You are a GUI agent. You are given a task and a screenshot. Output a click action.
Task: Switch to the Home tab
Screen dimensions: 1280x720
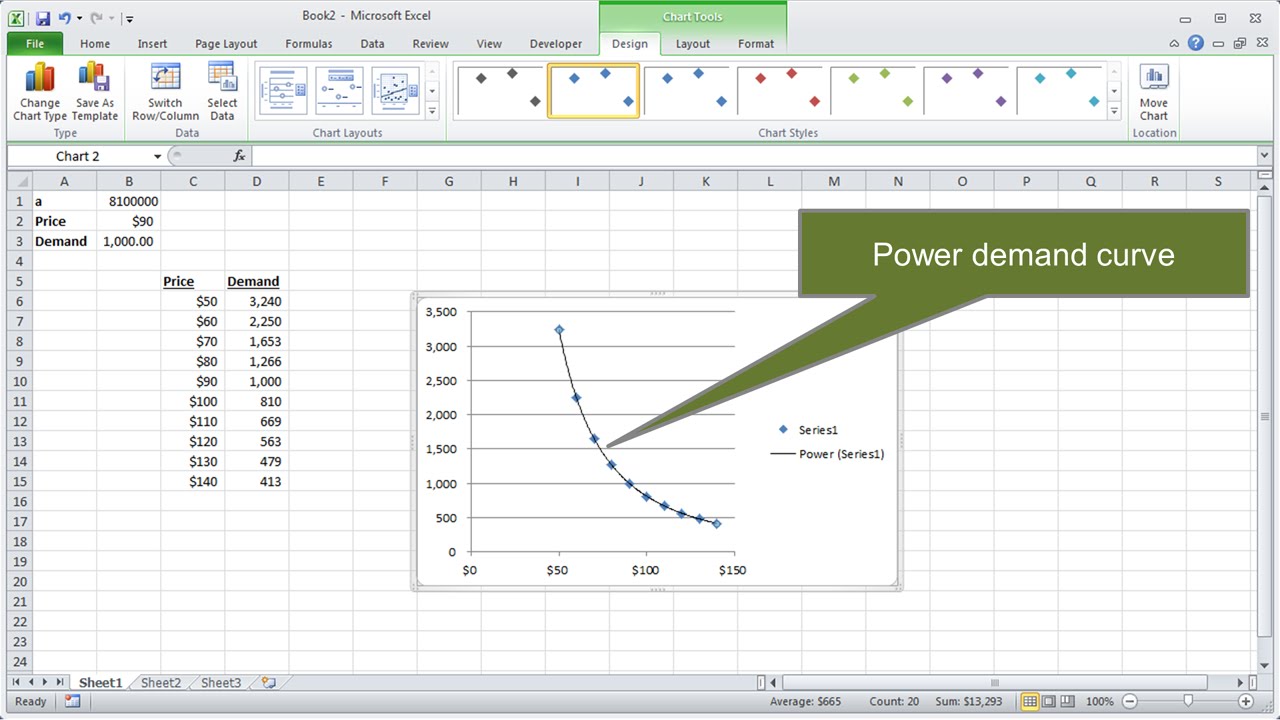coord(95,44)
